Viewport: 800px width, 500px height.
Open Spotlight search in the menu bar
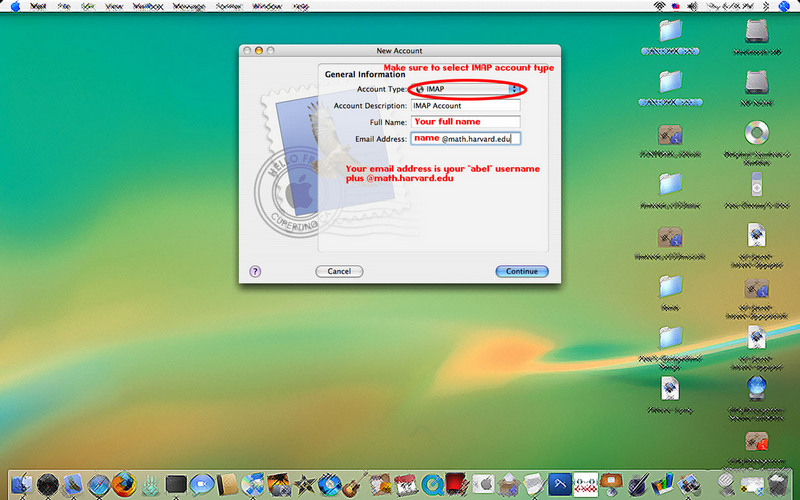pos(787,6)
